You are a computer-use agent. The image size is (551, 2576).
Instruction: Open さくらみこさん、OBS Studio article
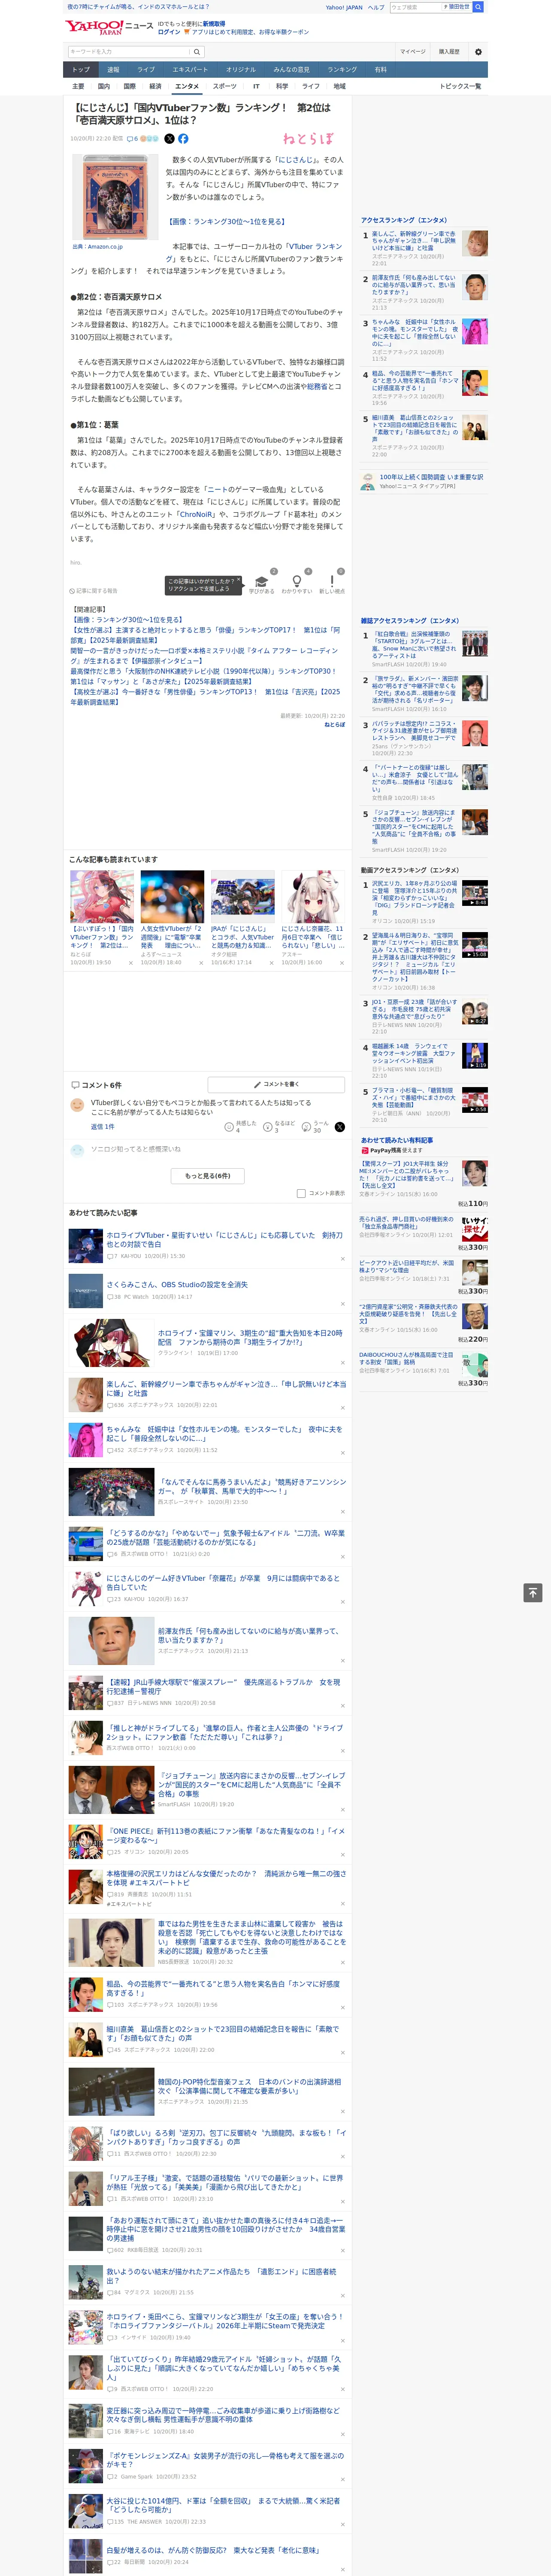coord(176,1285)
